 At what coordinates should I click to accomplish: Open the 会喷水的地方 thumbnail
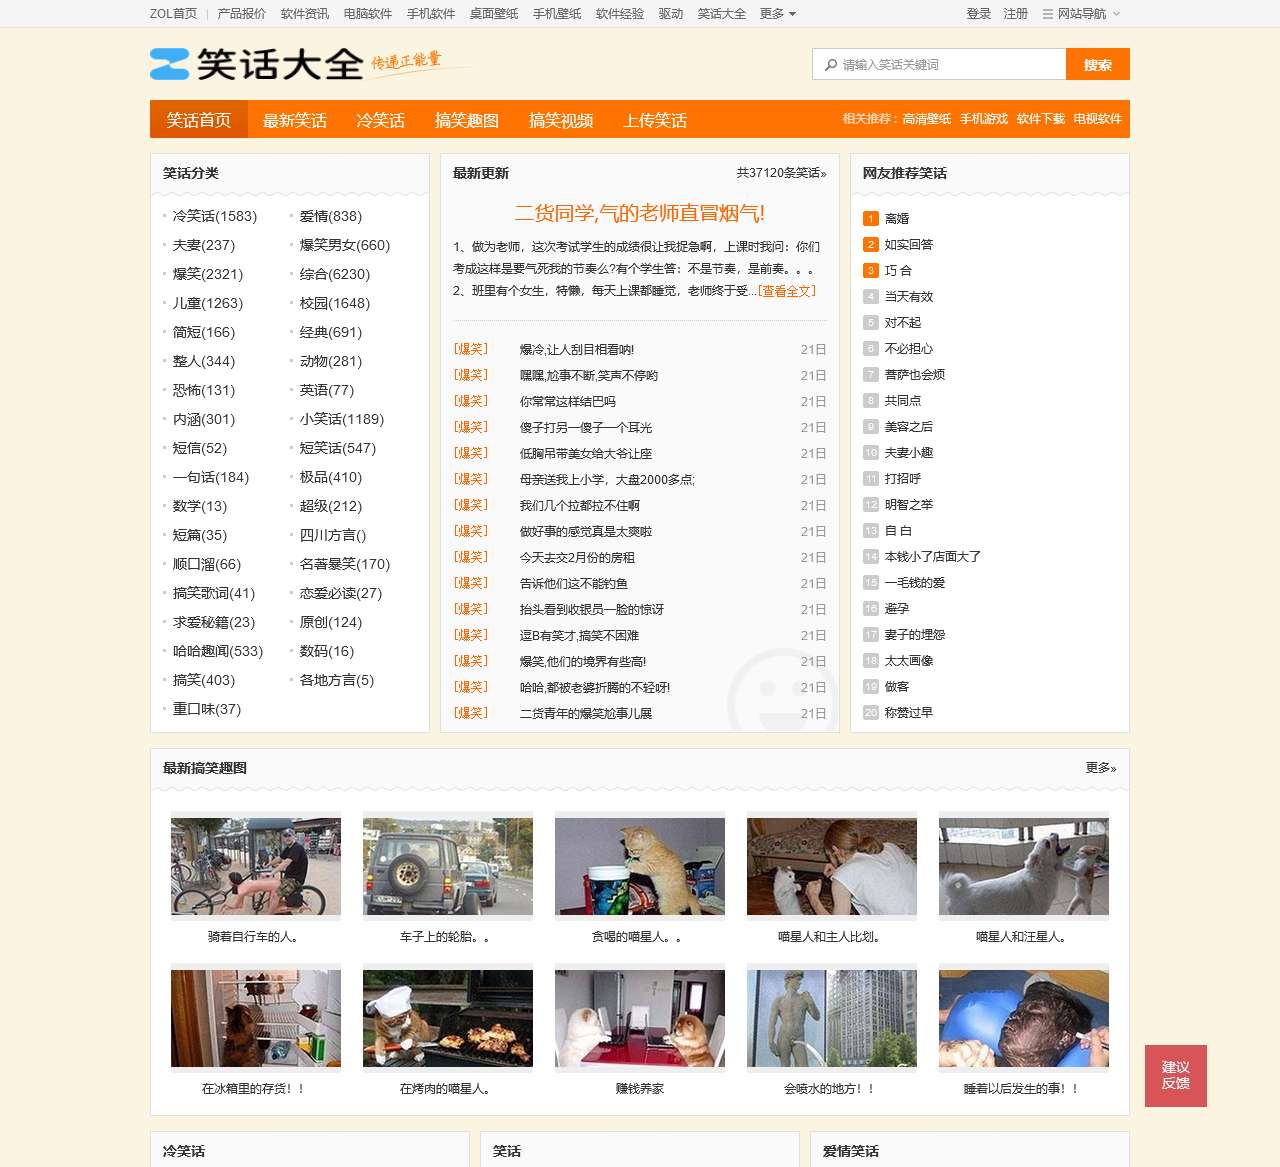(832, 1018)
